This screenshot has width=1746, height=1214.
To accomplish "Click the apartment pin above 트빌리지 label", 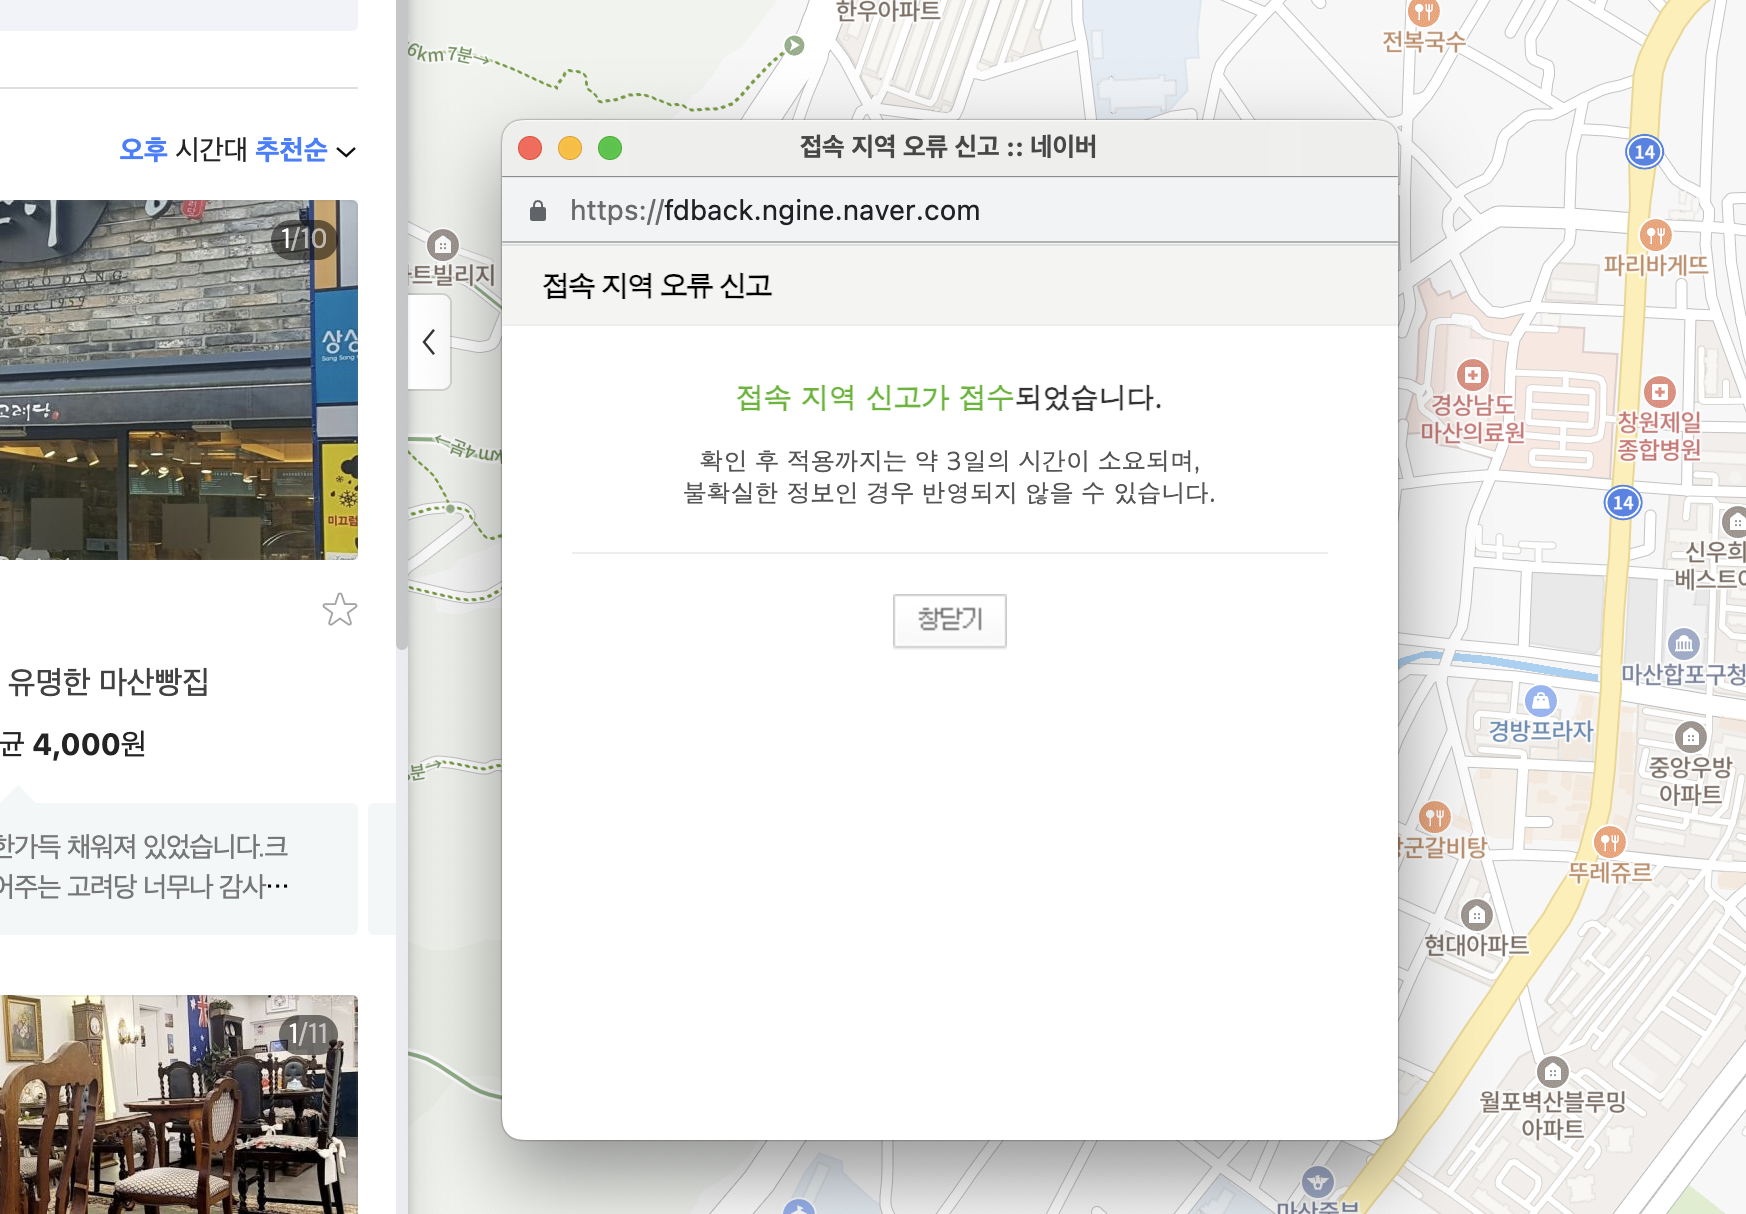I will (443, 244).
